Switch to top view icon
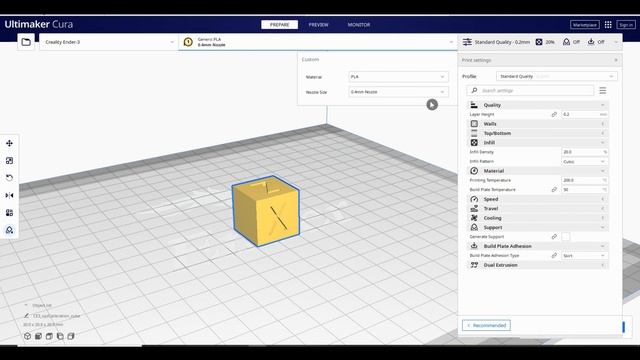This screenshot has height=360, width=640. (49, 336)
